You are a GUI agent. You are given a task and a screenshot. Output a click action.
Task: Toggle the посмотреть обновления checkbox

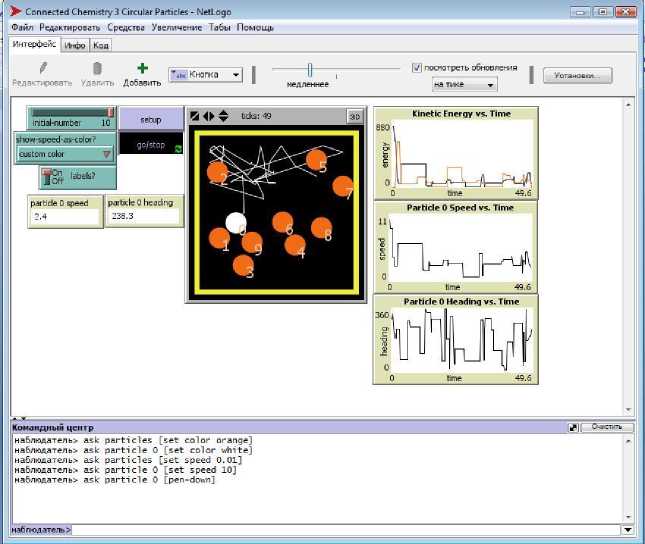(418, 68)
